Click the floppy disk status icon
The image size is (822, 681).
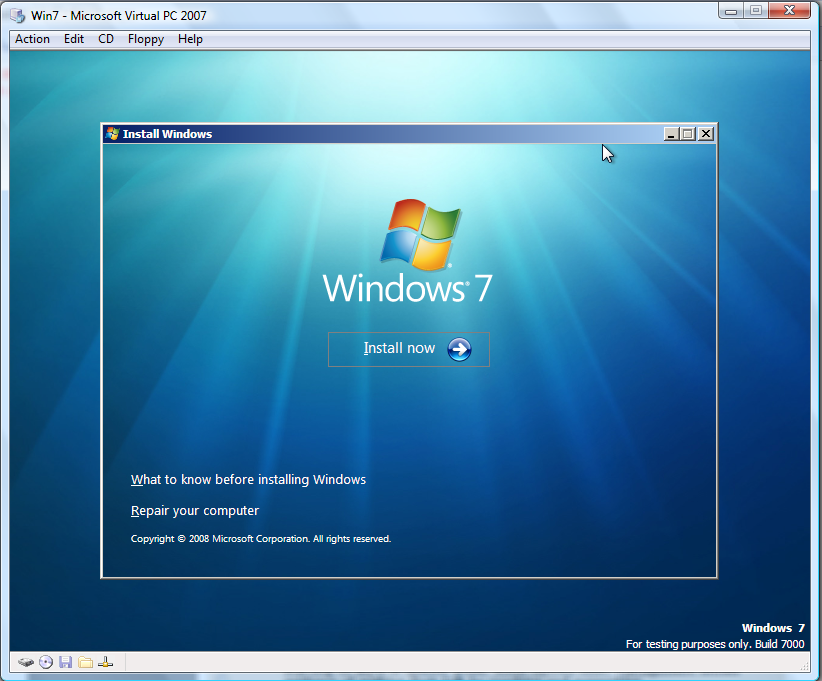(66, 662)
